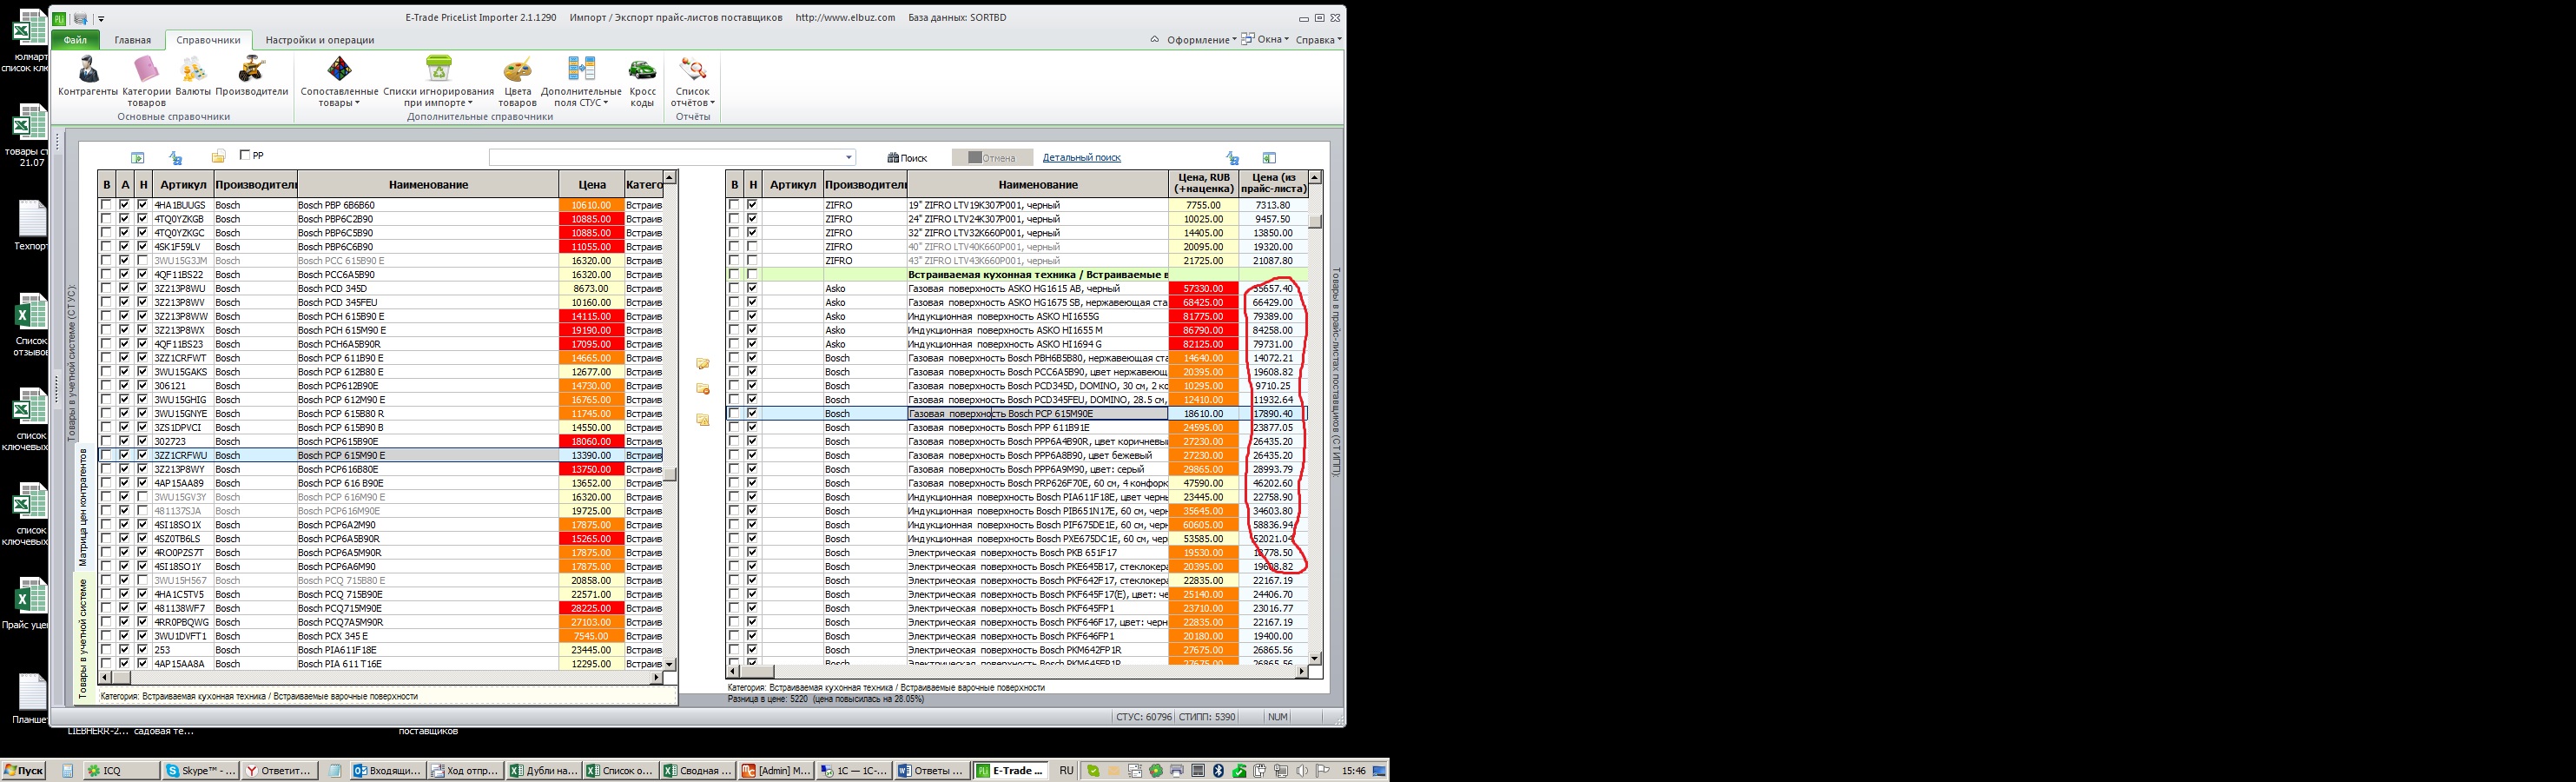Screen dimensions: 2576x782
Task: Click the top middle folder-edit icon
Action: click(x=703, y=364)
